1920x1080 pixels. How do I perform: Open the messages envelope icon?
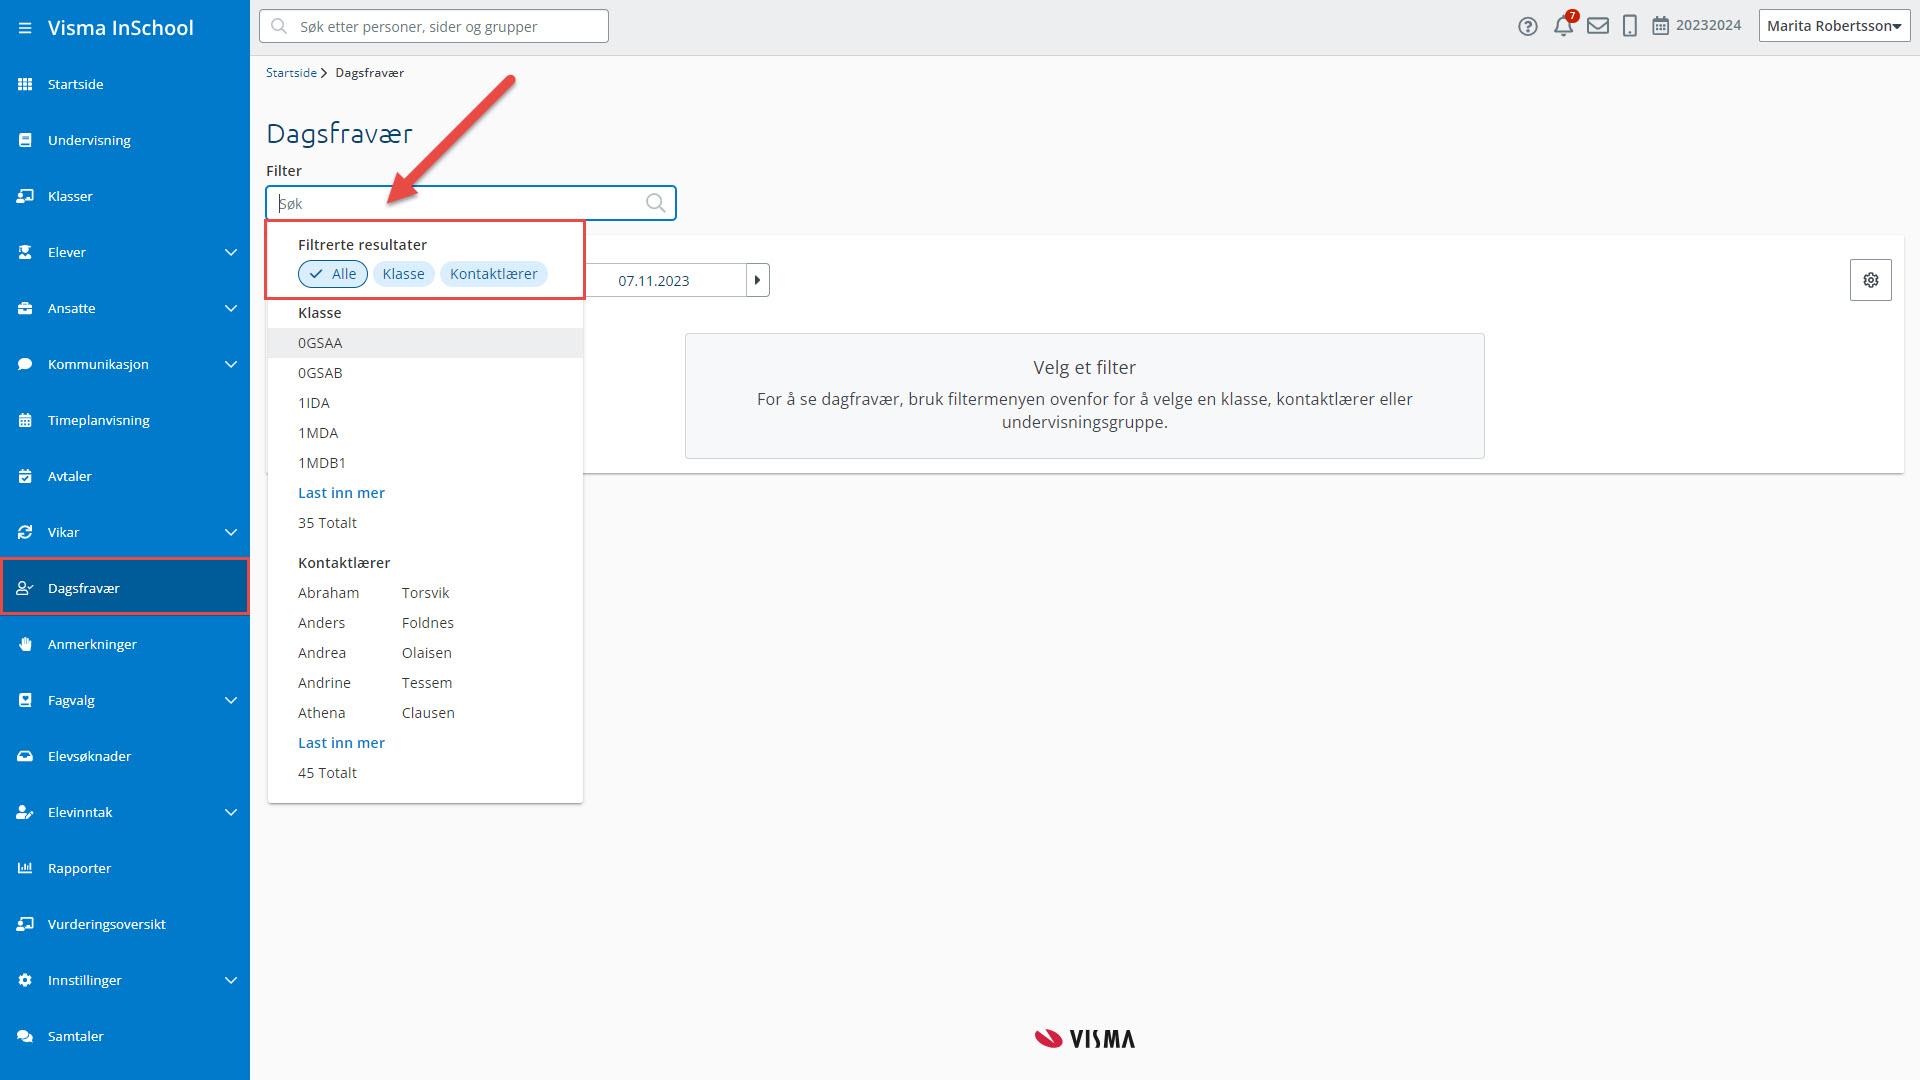click(x=1598, y=26)
